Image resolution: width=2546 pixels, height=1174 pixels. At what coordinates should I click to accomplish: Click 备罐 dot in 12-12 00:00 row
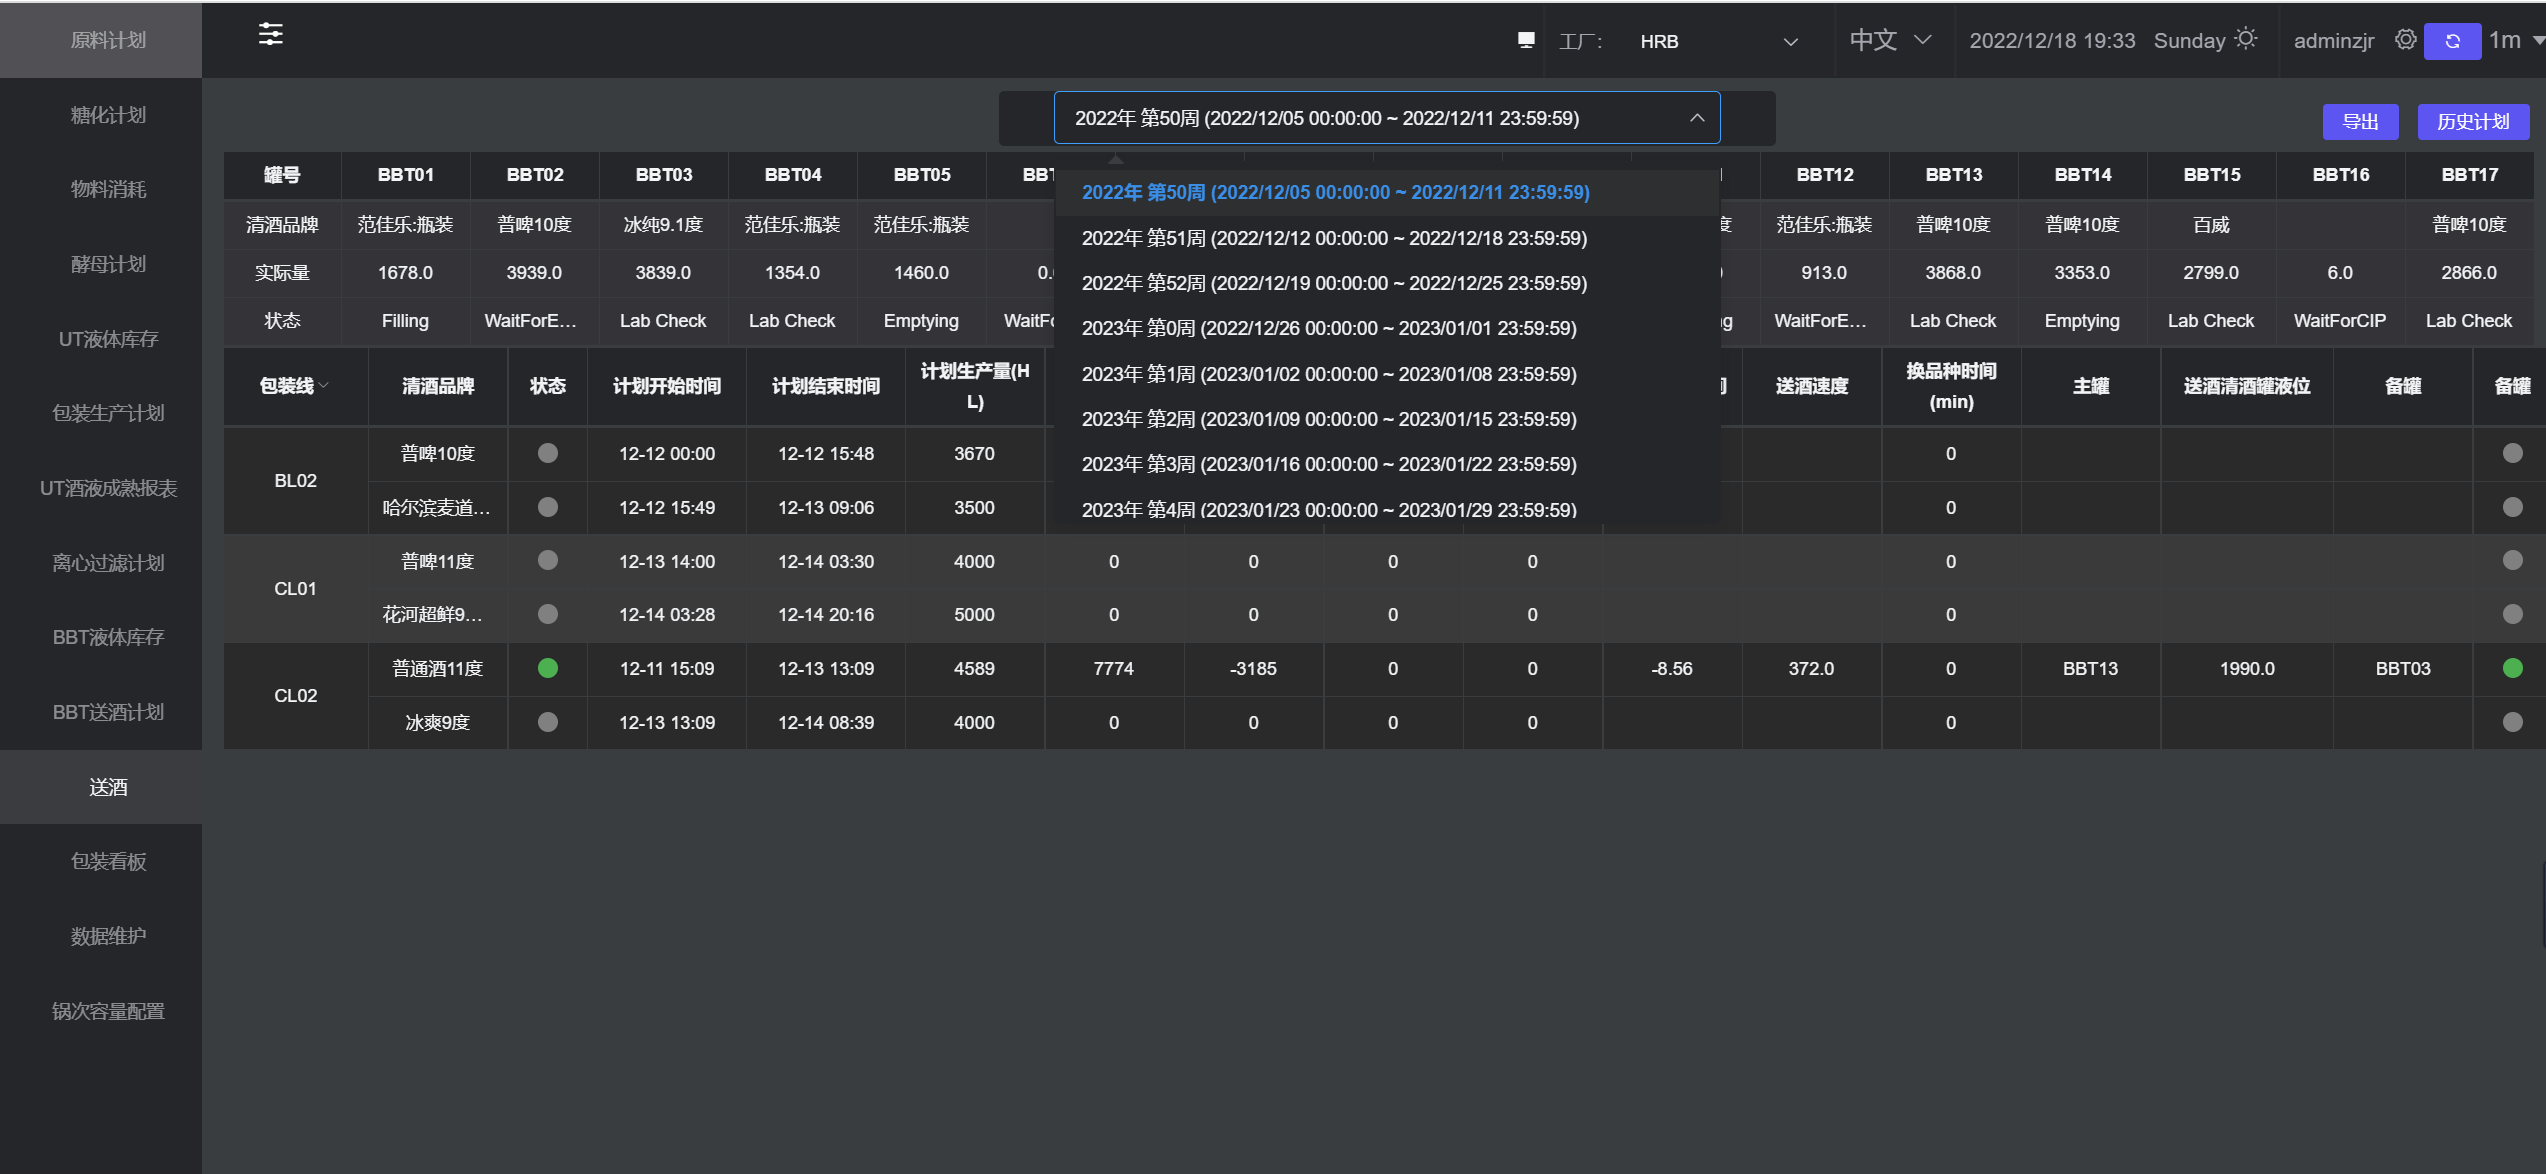2512,453
